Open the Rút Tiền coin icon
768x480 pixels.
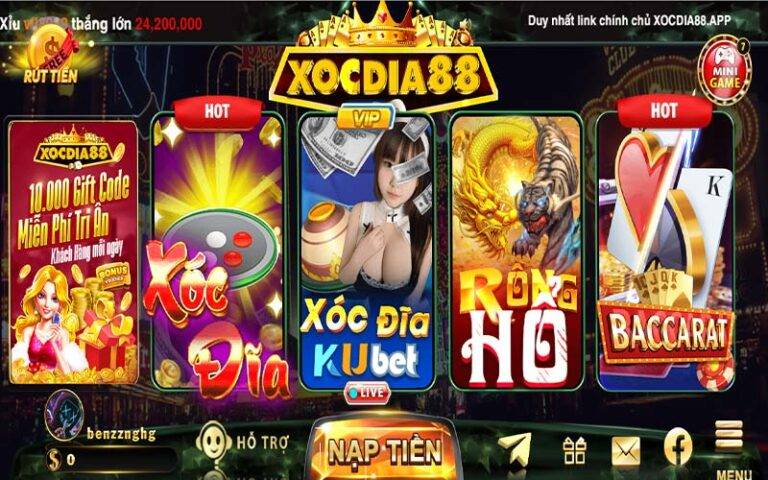pyautogui.click(x=50, y=56)
